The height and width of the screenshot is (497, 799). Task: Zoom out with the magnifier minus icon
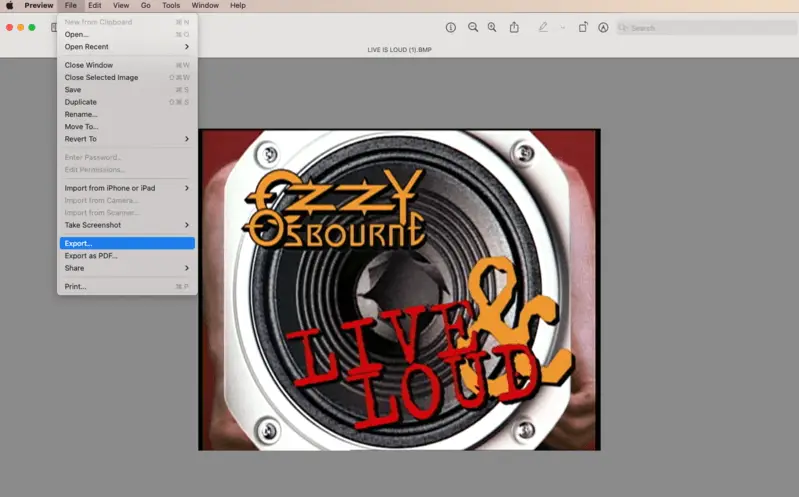(473, 28)
